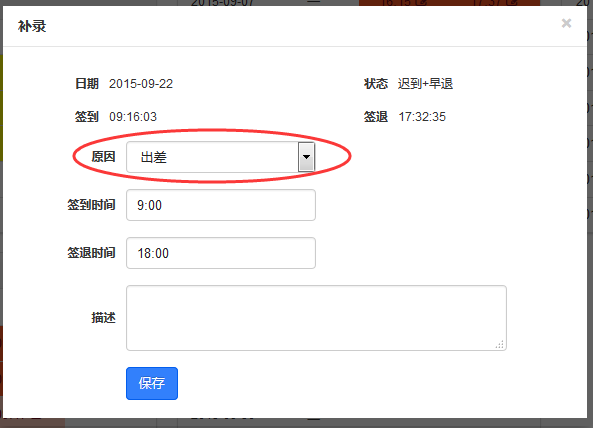Click the 保存 button

tap(152, 383)
